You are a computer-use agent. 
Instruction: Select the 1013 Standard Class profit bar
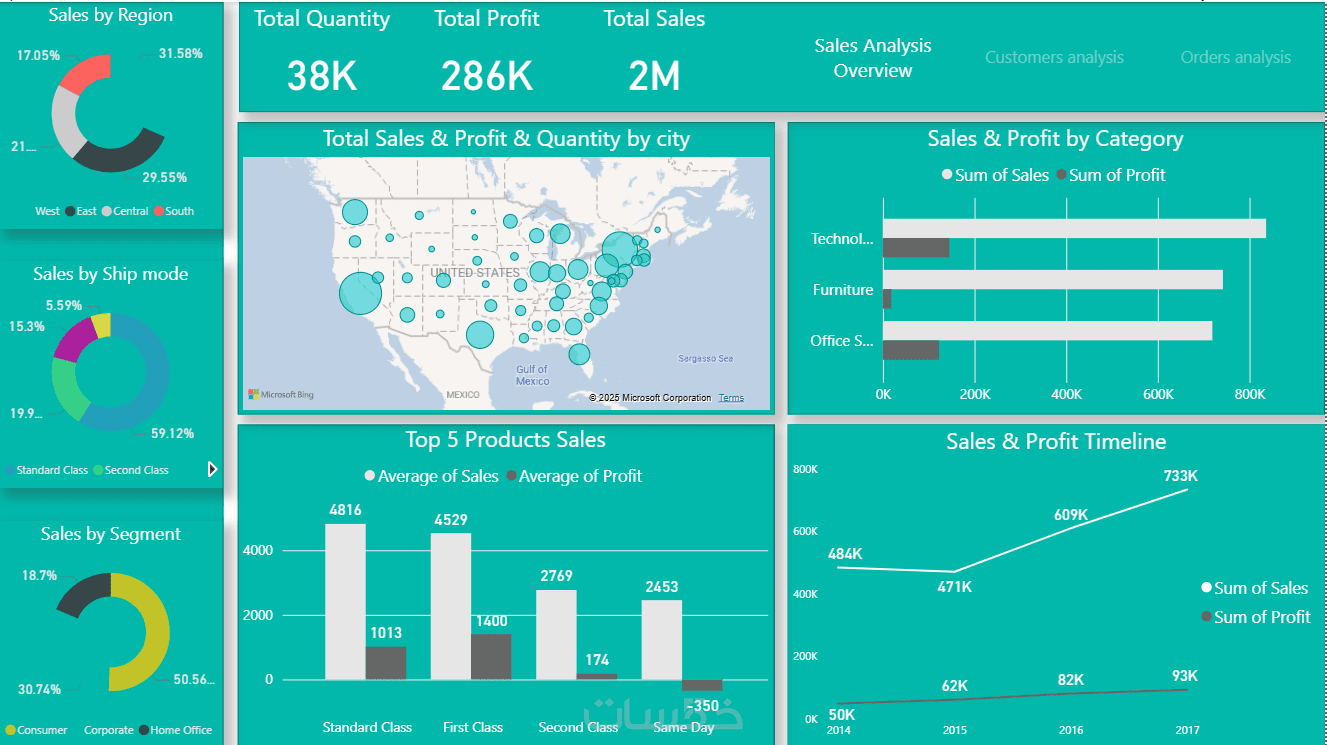pos(386,663)
